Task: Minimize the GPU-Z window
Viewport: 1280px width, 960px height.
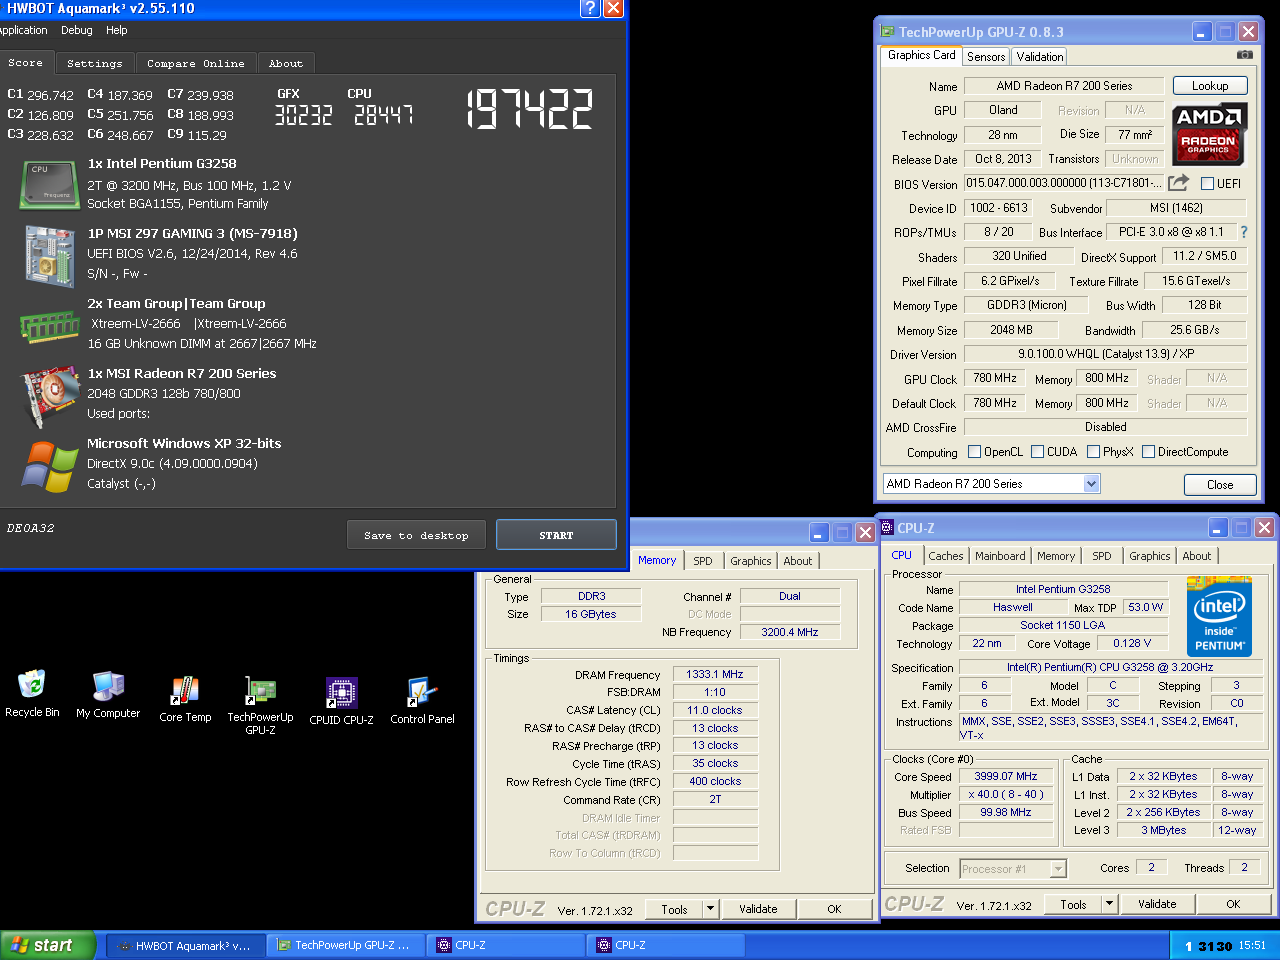Action: point(1202,32)
